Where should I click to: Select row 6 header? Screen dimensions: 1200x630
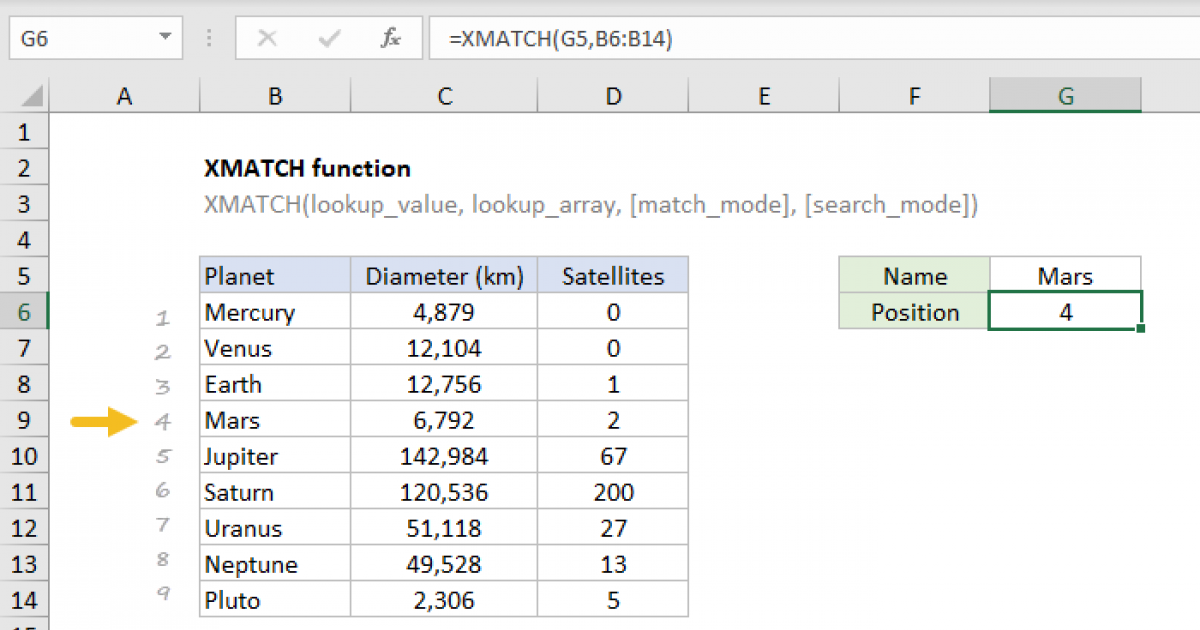[25, 311]
